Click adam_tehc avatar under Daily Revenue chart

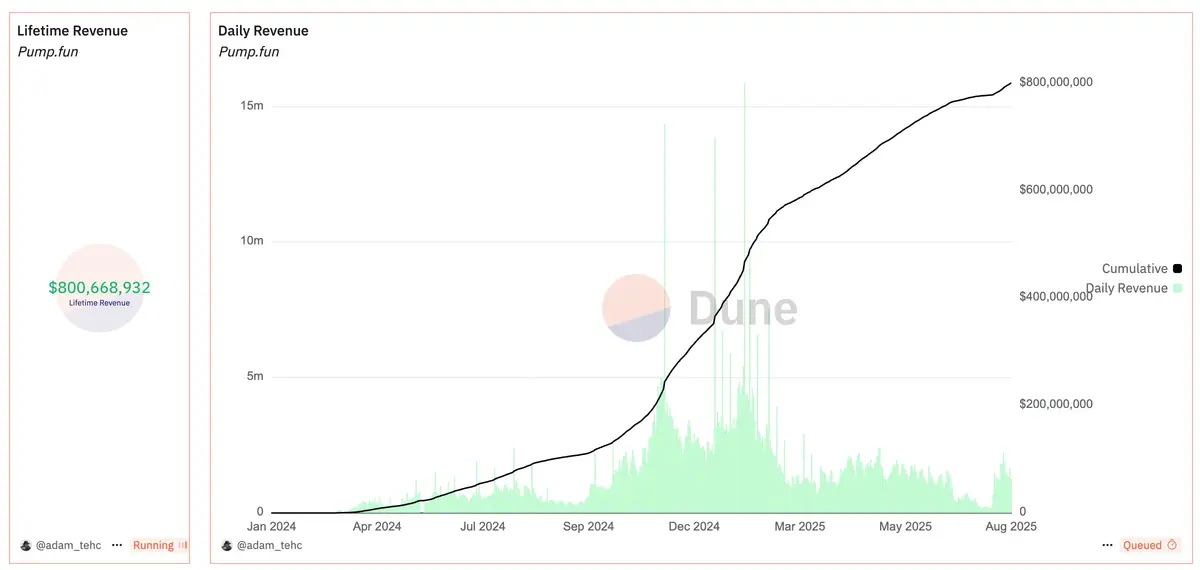tap(227, 545)
